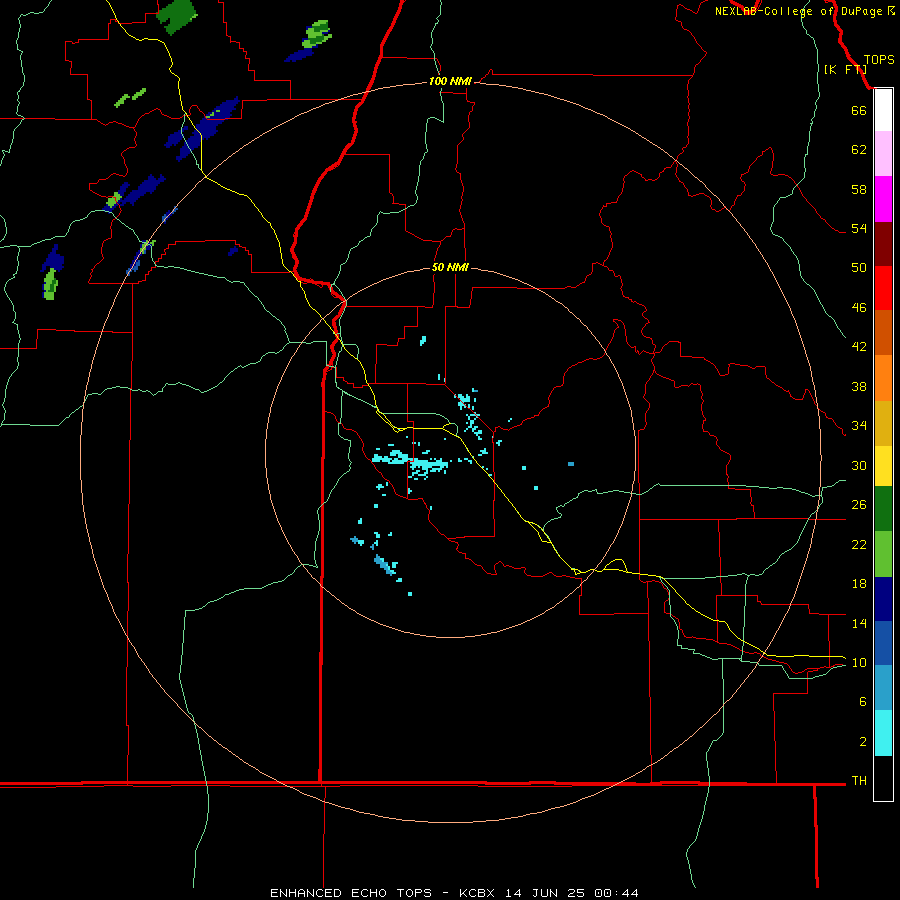Click the bright orange legend swatch
Screen dimensions: 900x900
coord(883,378)
